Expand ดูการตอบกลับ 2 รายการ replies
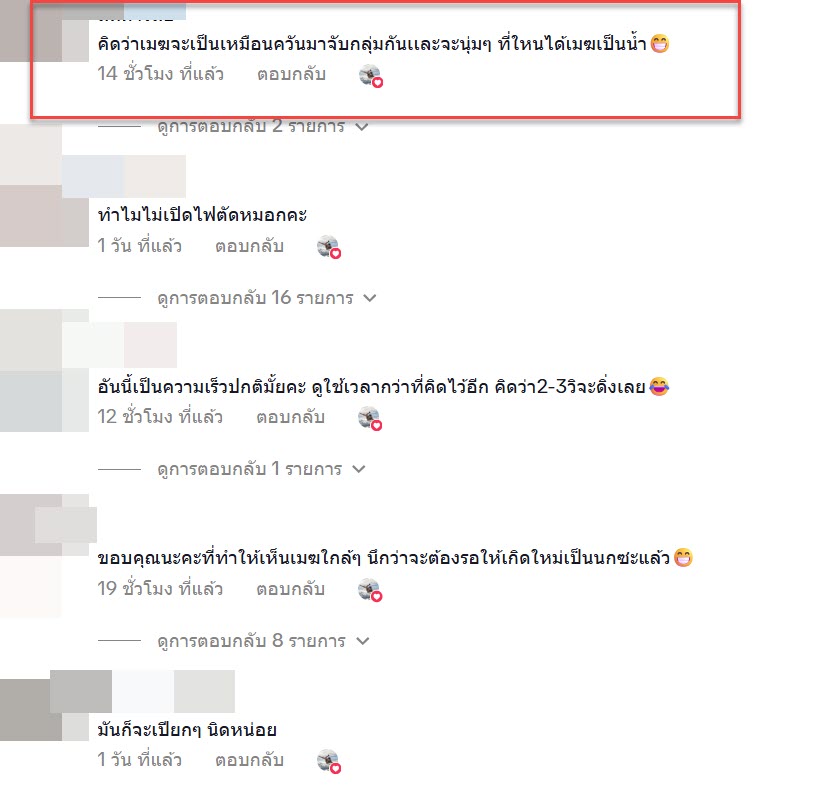 point(263,126)
